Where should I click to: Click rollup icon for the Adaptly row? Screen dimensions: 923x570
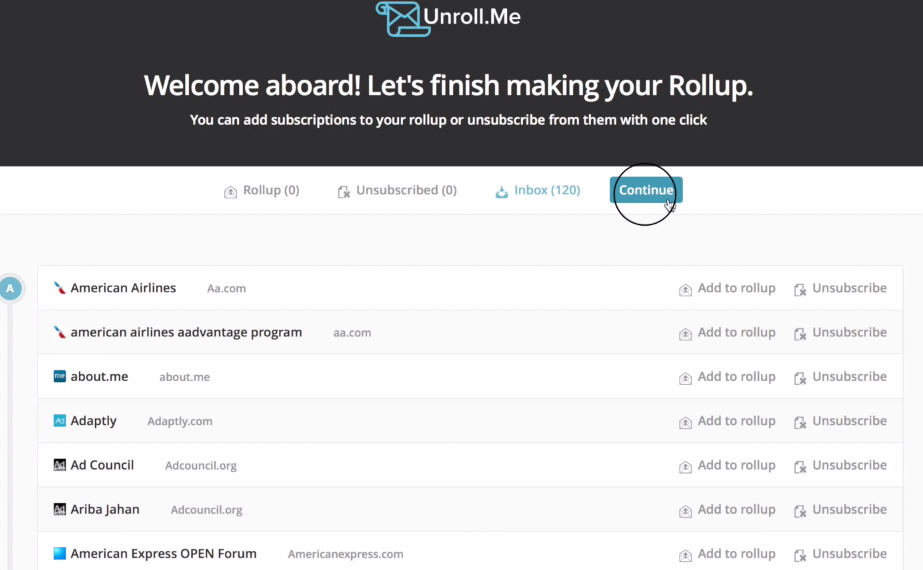685,422
